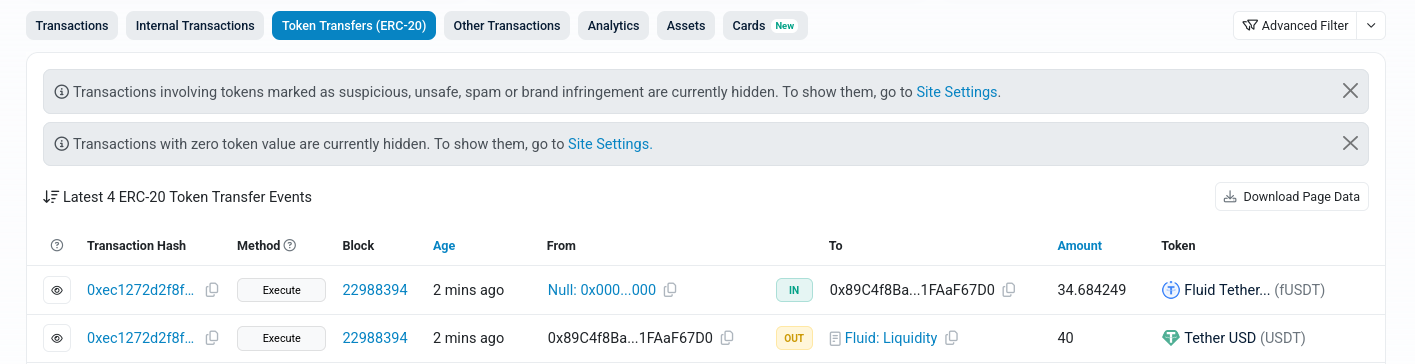Image resolution: width=1415 pixels, height=364 pixels.
Task: Preview USDT transfer row with eye icon
Action: pos(57,338)
